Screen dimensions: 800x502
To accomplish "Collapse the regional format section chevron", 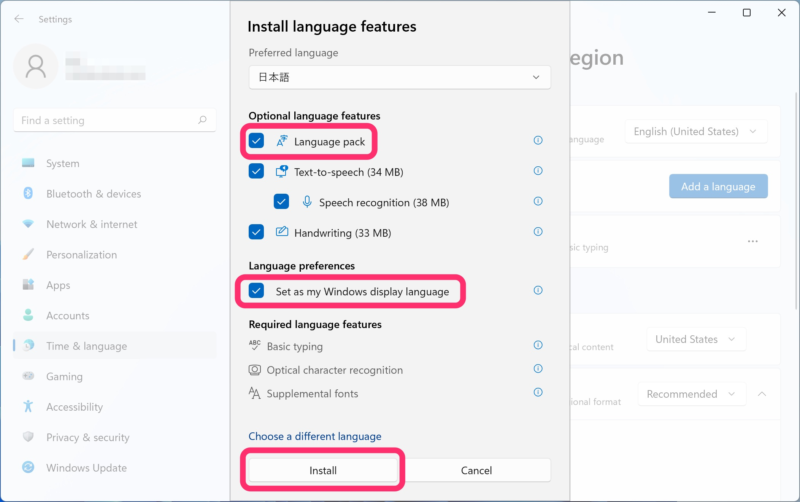I will click(x=762, y=394).
